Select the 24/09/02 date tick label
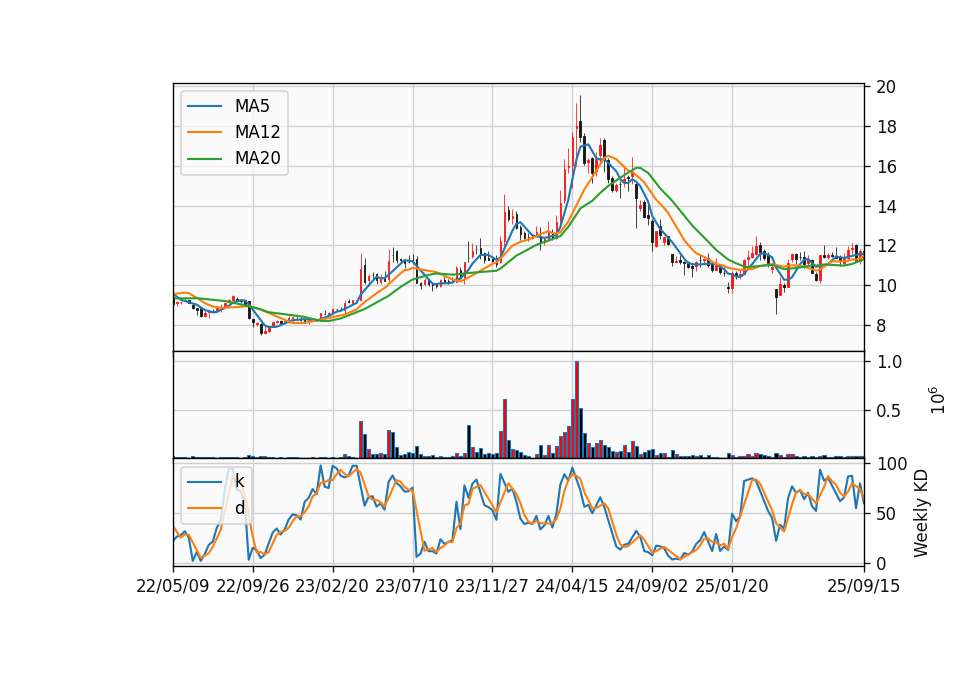The height and width of the screenshot is (690, 960). pyautogui.click(x=651, y=586)
